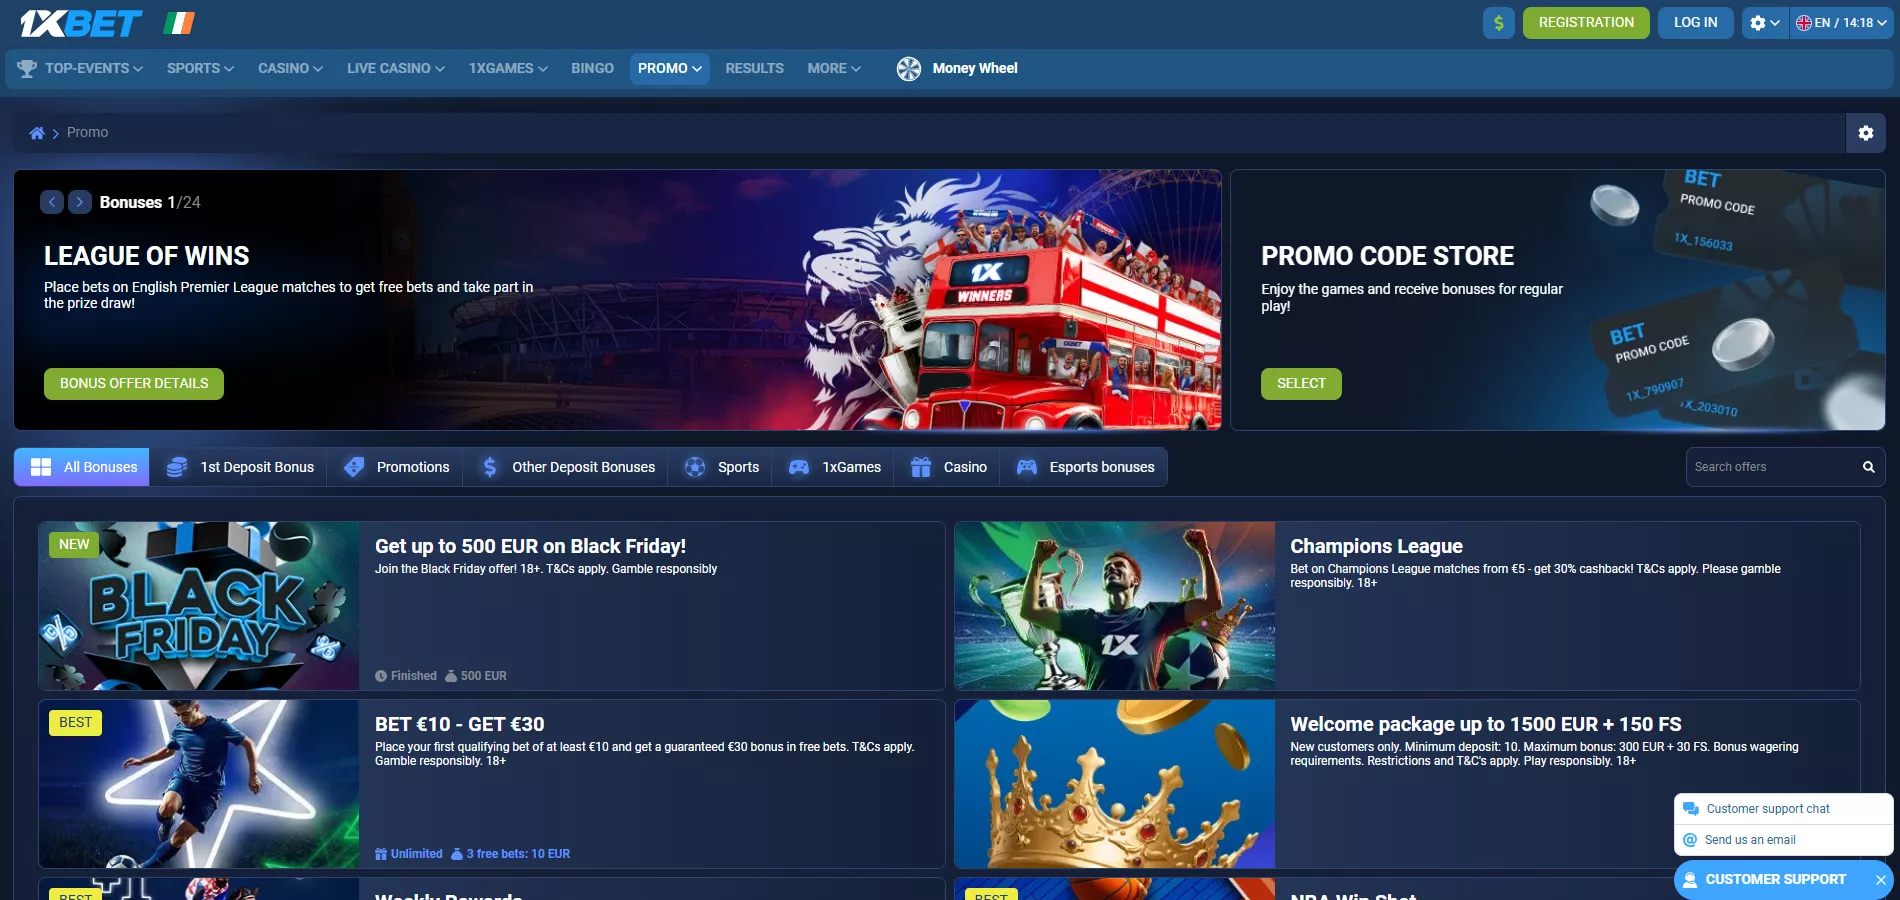Open the Money Wheel game
Screen dimensions: 1900x900
pos(956,68)
